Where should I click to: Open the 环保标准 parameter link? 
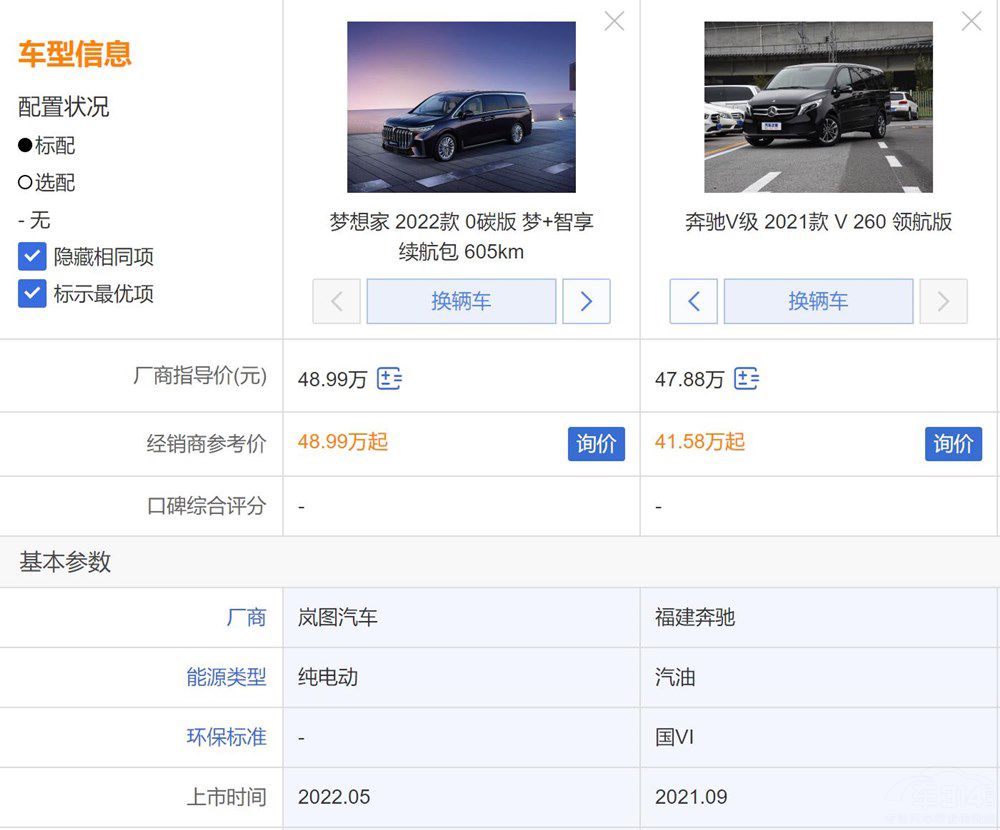(226, 737)
